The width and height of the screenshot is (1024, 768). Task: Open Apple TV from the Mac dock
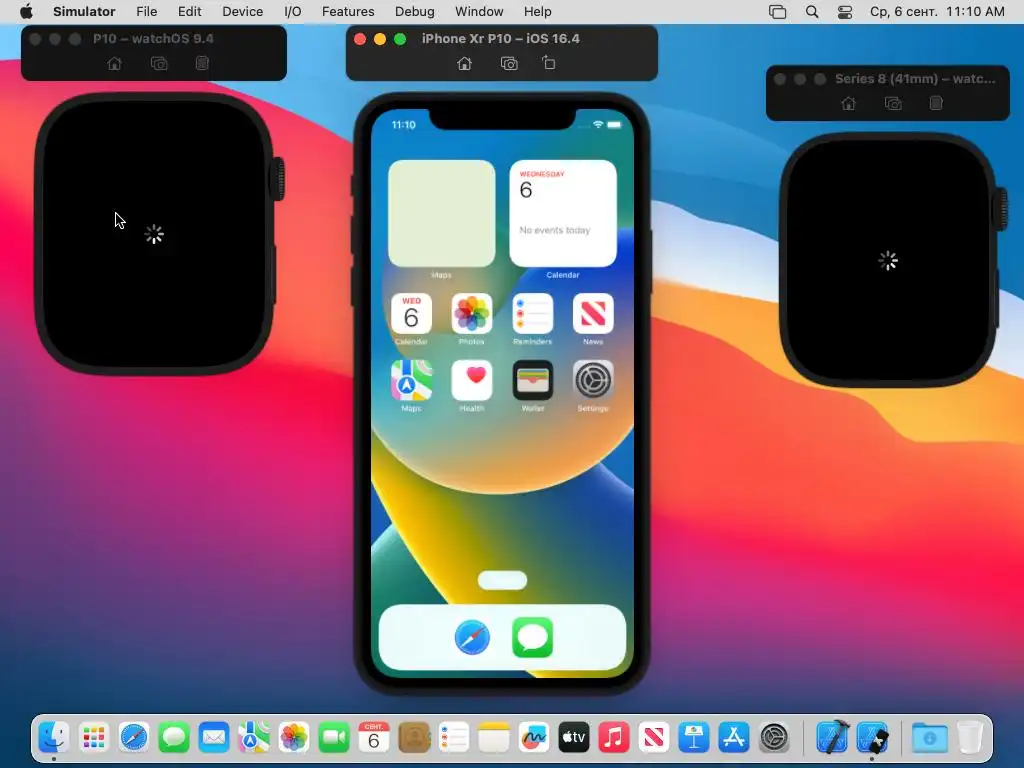573,737
